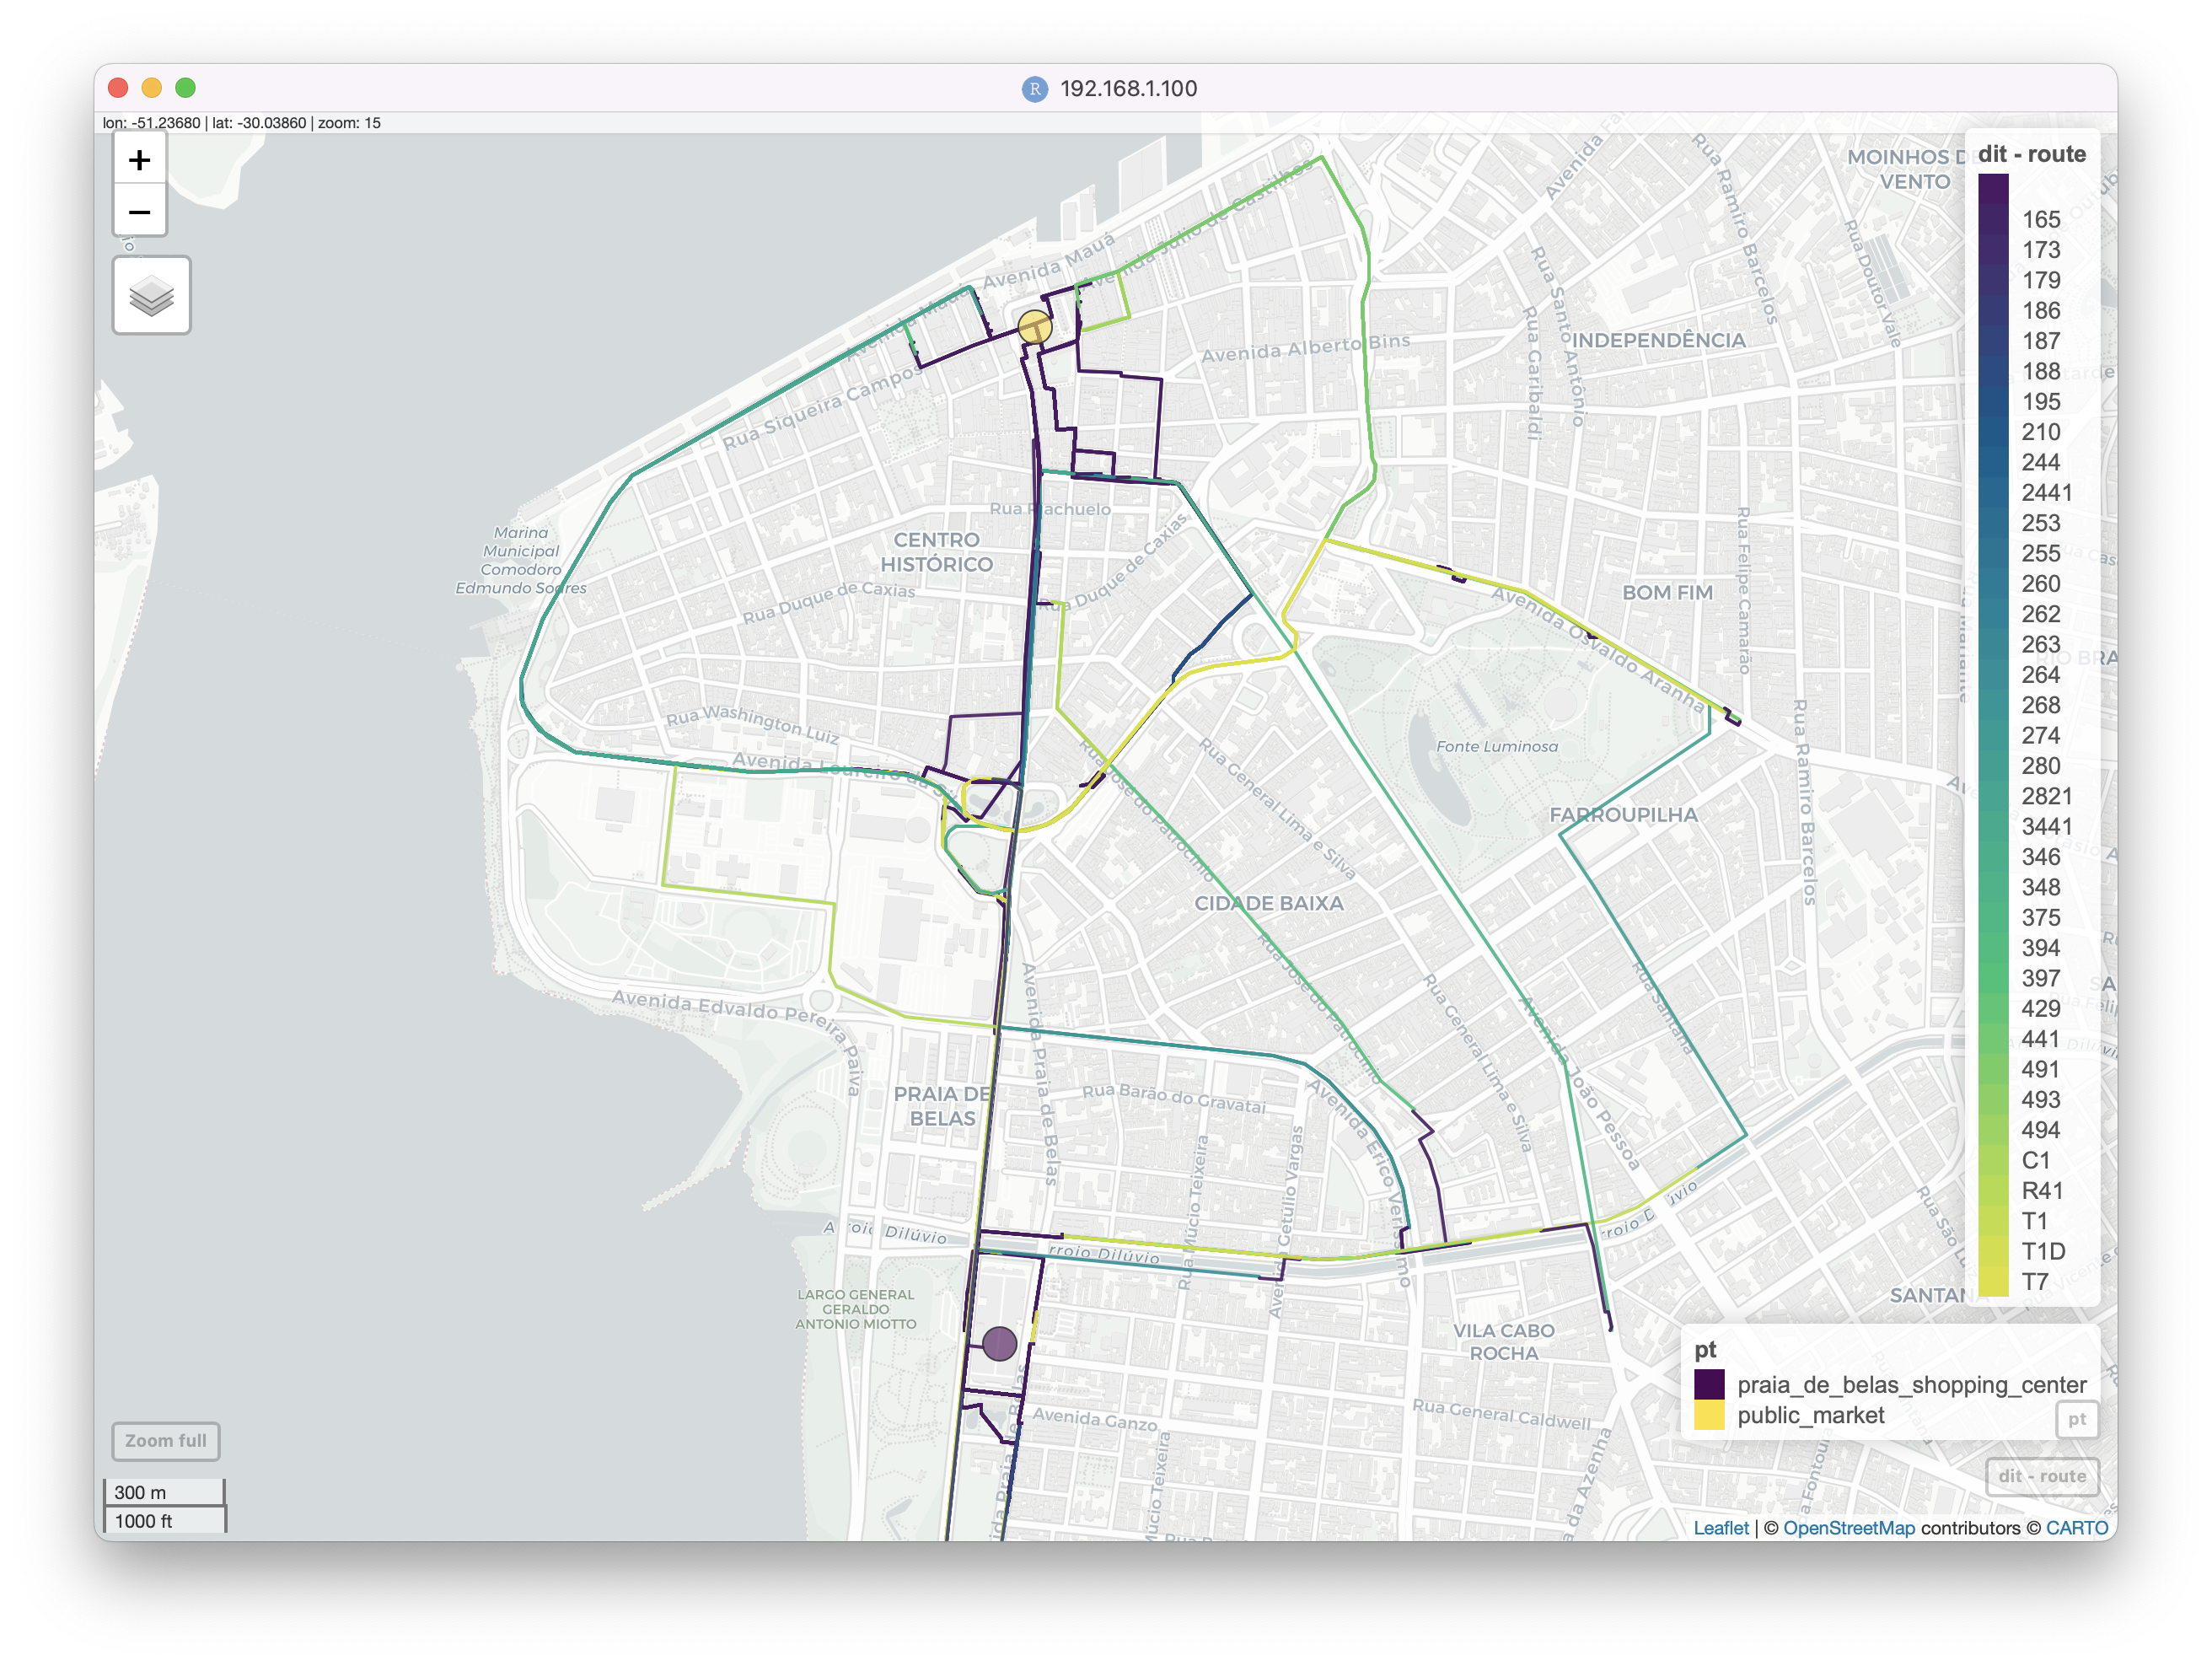Click the 1000 ft scale bar
This screenshot has width=2212, height=1666.
click(x=165, y=1520)
